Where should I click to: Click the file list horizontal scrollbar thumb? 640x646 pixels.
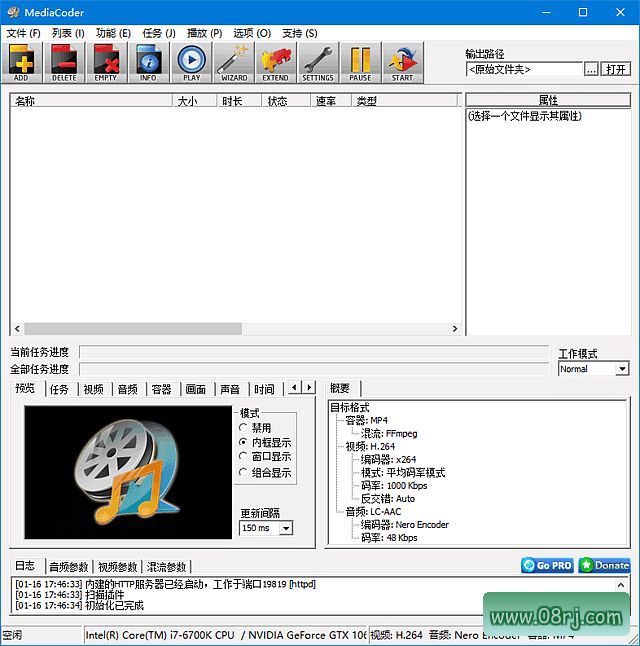(x=133, y=328)
